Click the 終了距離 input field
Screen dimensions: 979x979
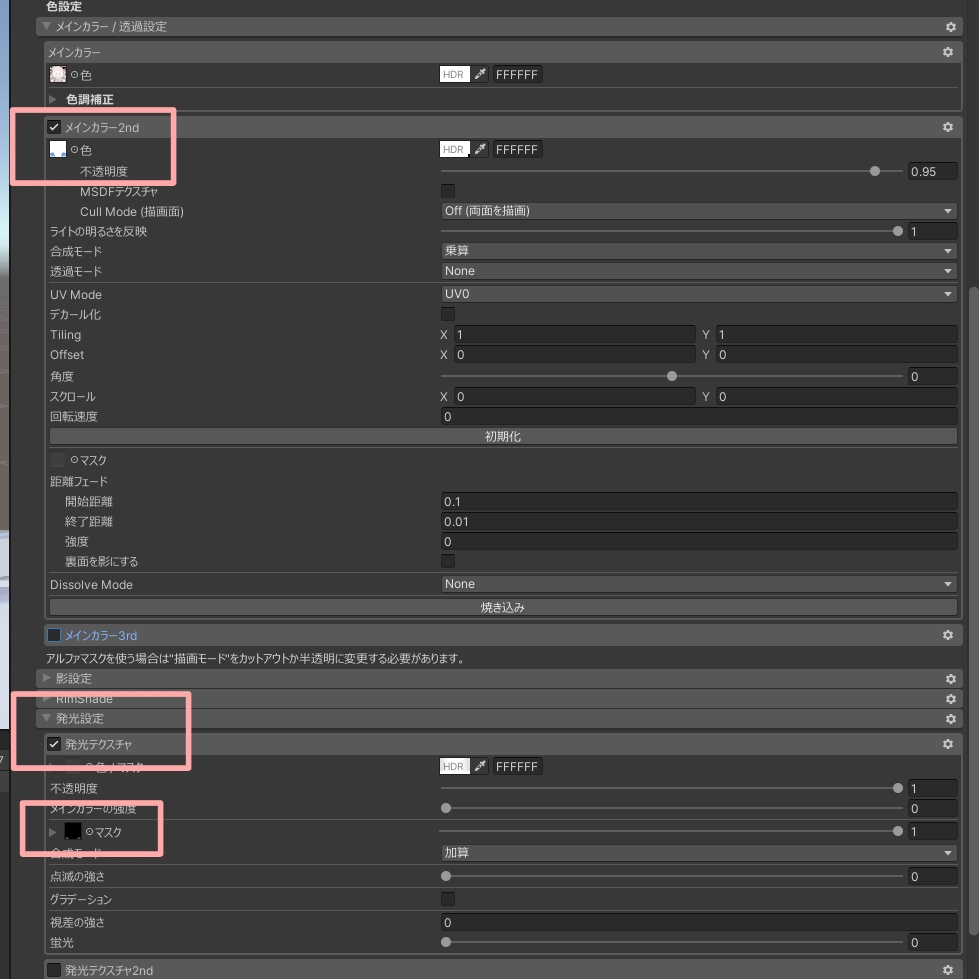[699, 521]
